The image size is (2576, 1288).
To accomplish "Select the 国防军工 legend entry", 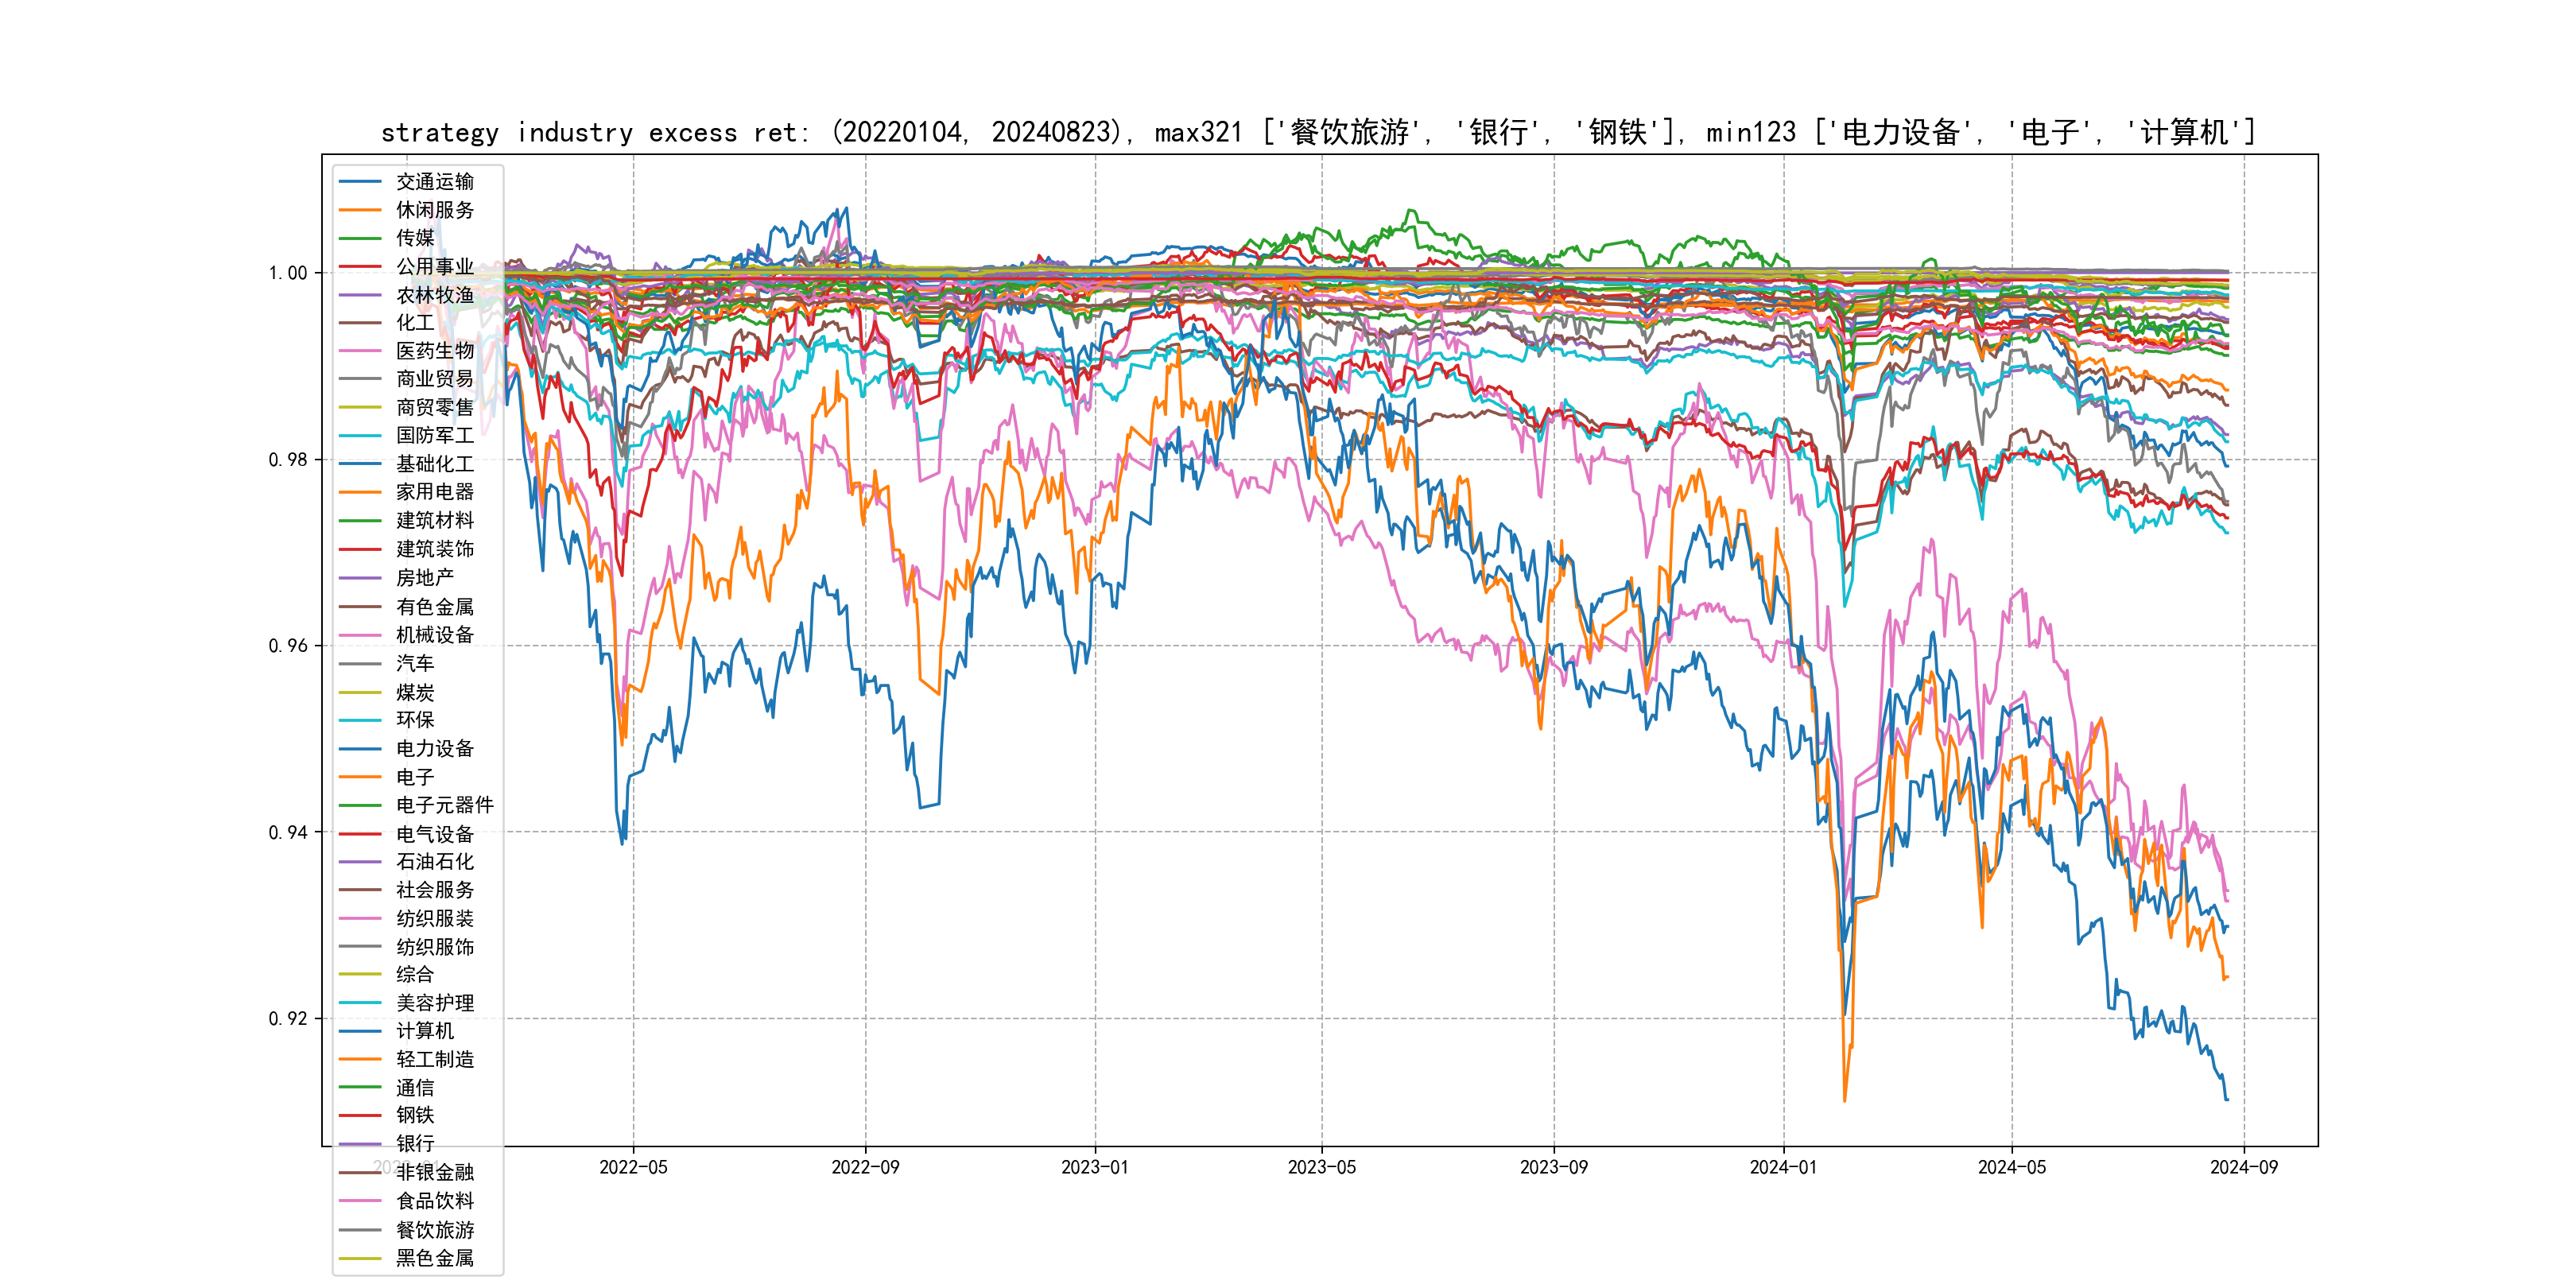I will (x=434, y=436).
